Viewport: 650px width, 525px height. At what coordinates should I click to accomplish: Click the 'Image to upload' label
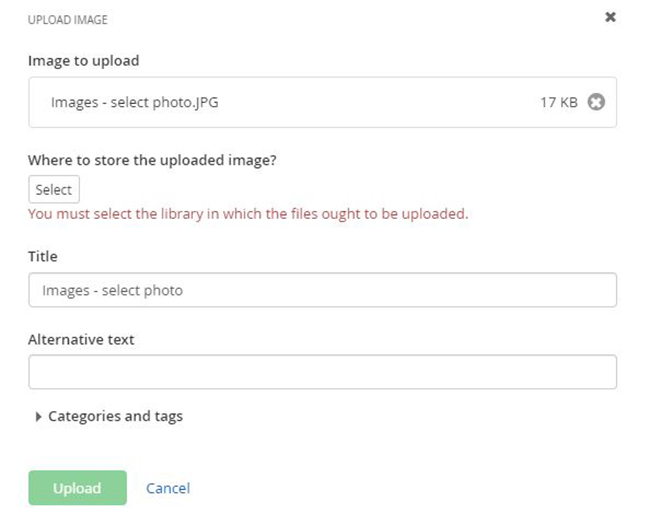coord(83,60)
